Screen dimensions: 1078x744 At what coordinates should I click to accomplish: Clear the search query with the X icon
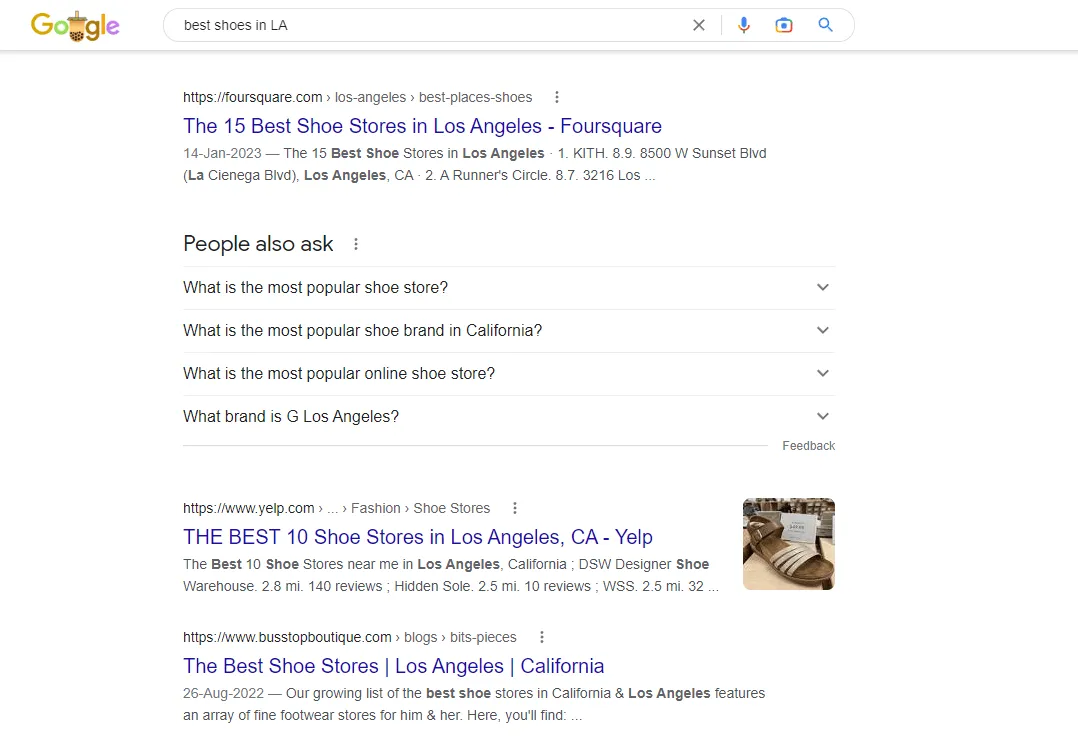[698, 24]
